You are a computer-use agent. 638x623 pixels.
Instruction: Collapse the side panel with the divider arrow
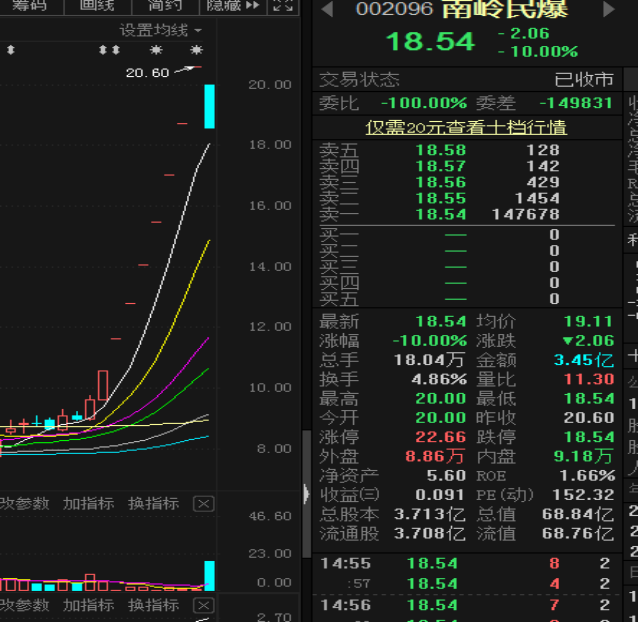(x=306, y=494)
